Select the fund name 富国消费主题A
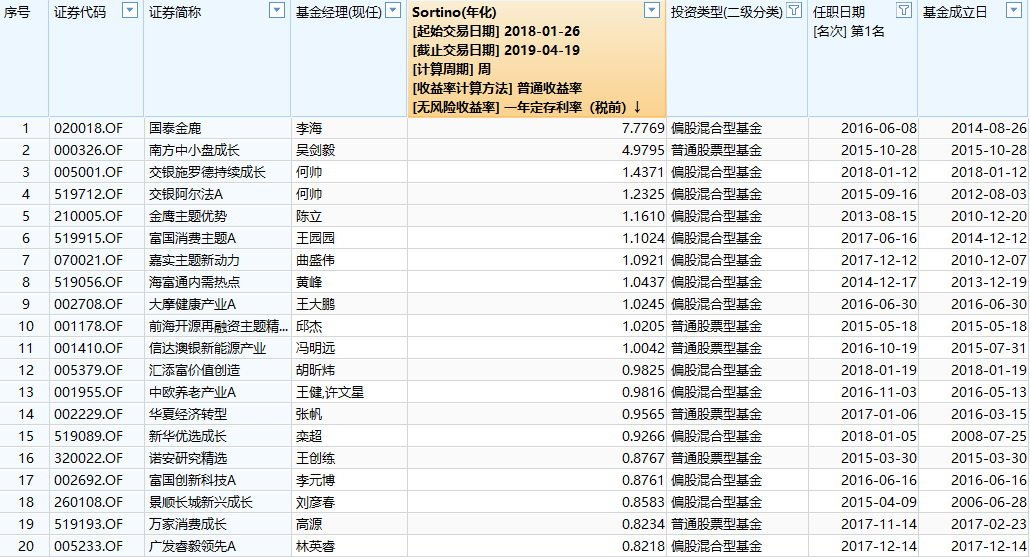 tap(192, 238)
